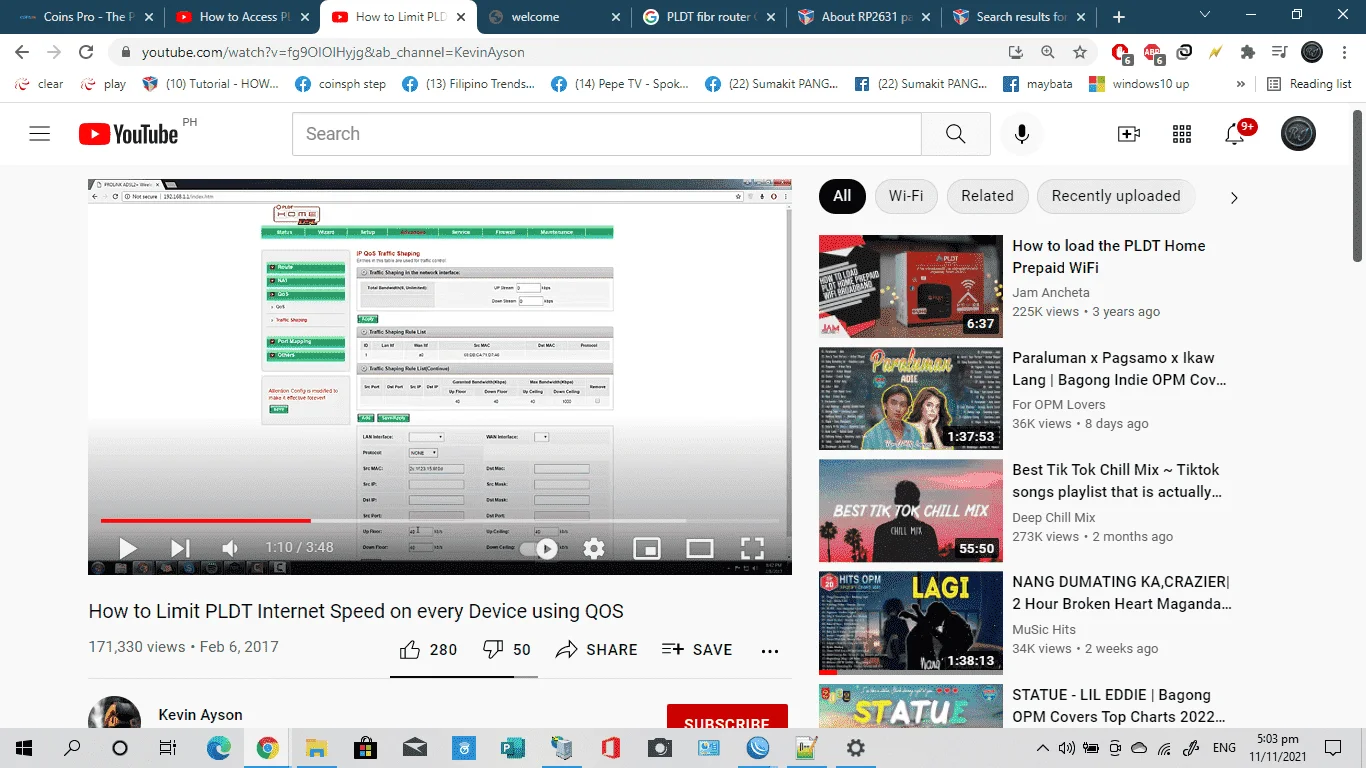Open NANG DUMATING KA video title
This screenshot has width=1366, height=768.
(1122, 593)
